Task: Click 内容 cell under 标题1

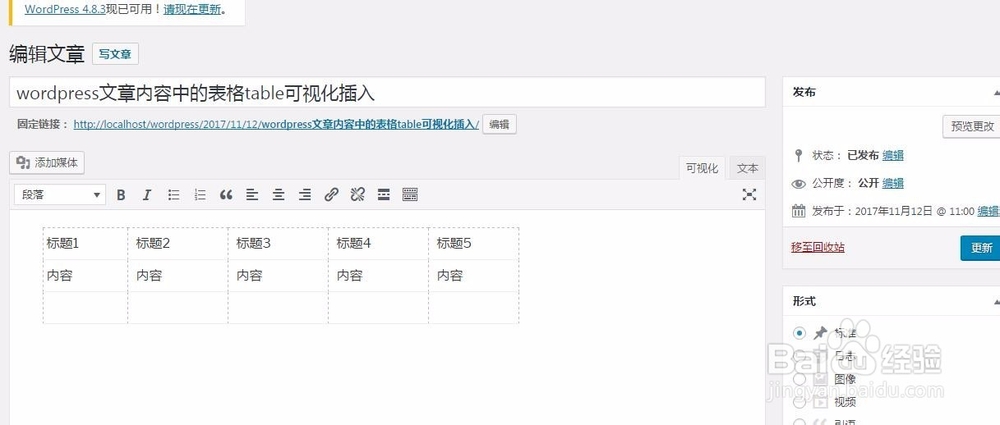Action: coord(85,276)
